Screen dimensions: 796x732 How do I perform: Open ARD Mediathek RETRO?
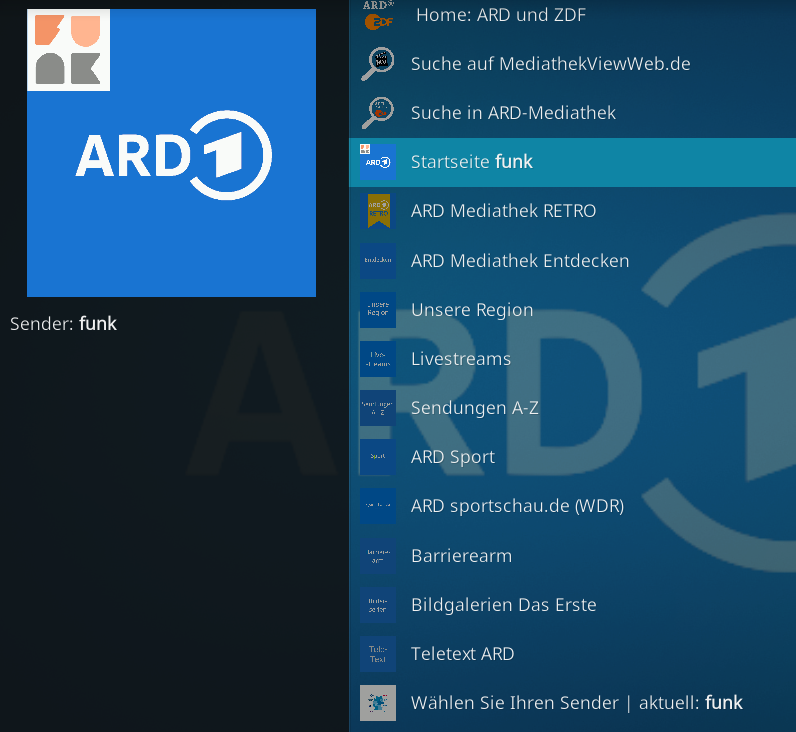click(x=503, y=211)
